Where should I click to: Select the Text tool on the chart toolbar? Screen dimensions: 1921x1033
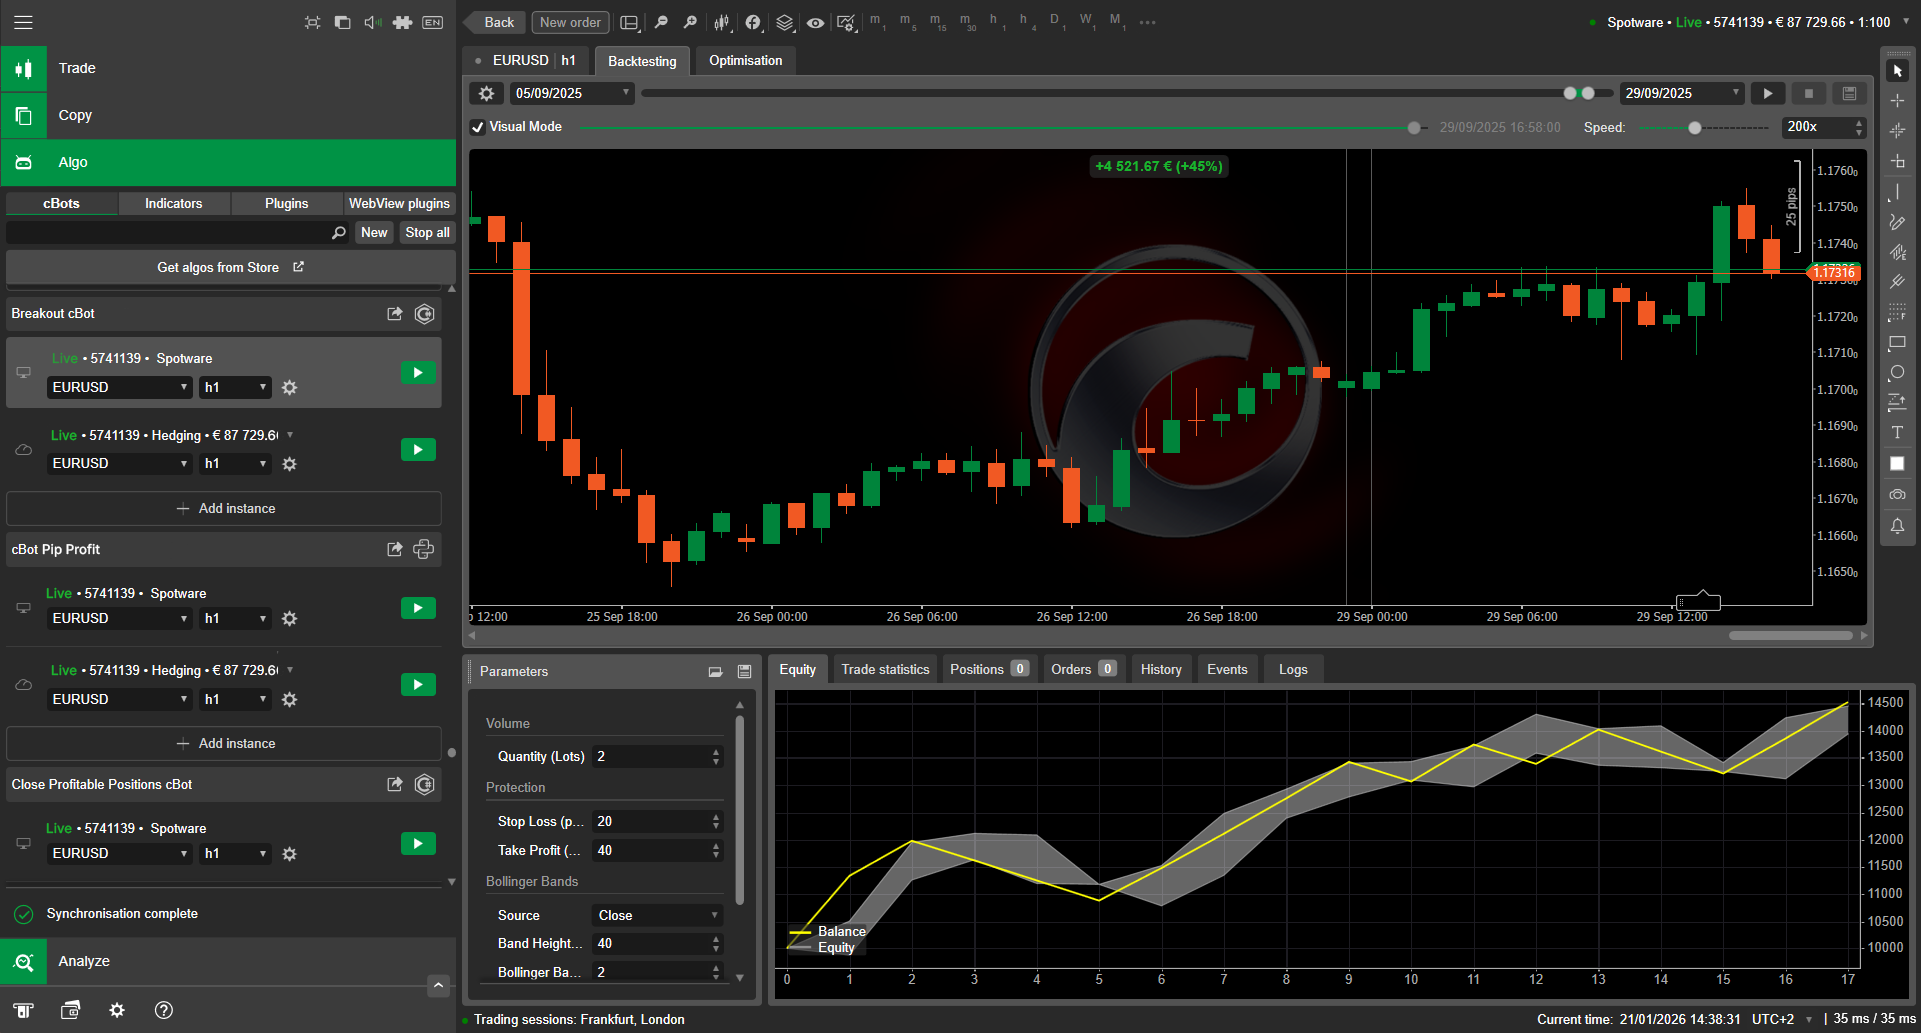tap(1897, 432)
